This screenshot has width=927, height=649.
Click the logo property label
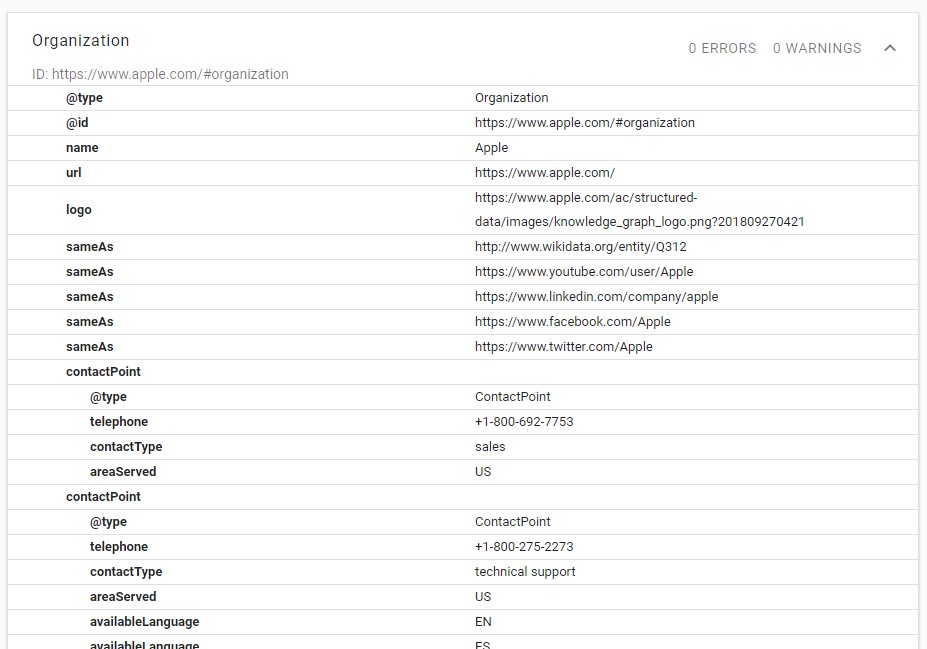click(x=79, y=210)
